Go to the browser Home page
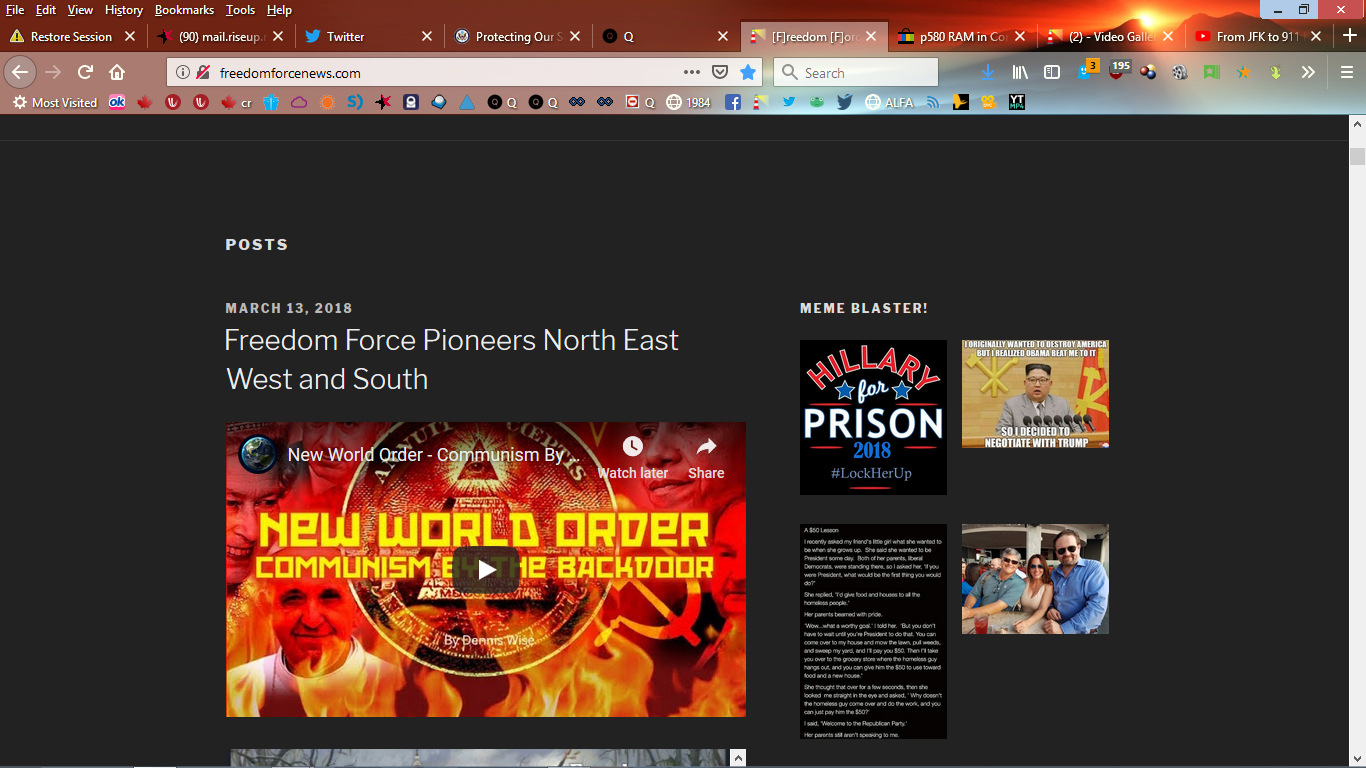 (x=117, y=72)
